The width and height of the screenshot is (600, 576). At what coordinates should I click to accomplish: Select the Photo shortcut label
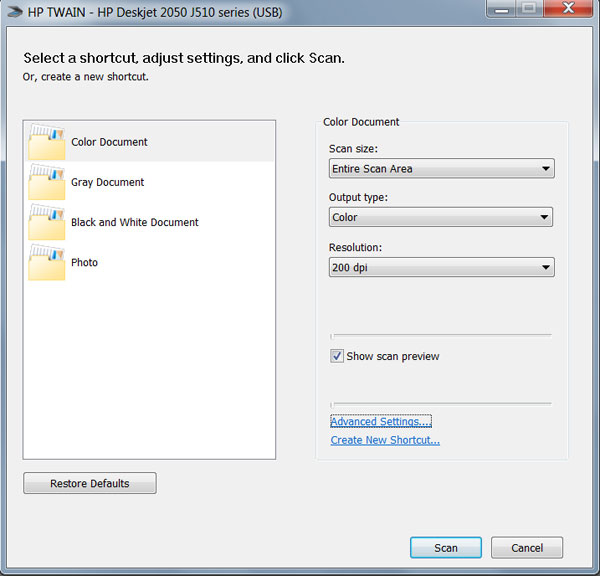84,263
